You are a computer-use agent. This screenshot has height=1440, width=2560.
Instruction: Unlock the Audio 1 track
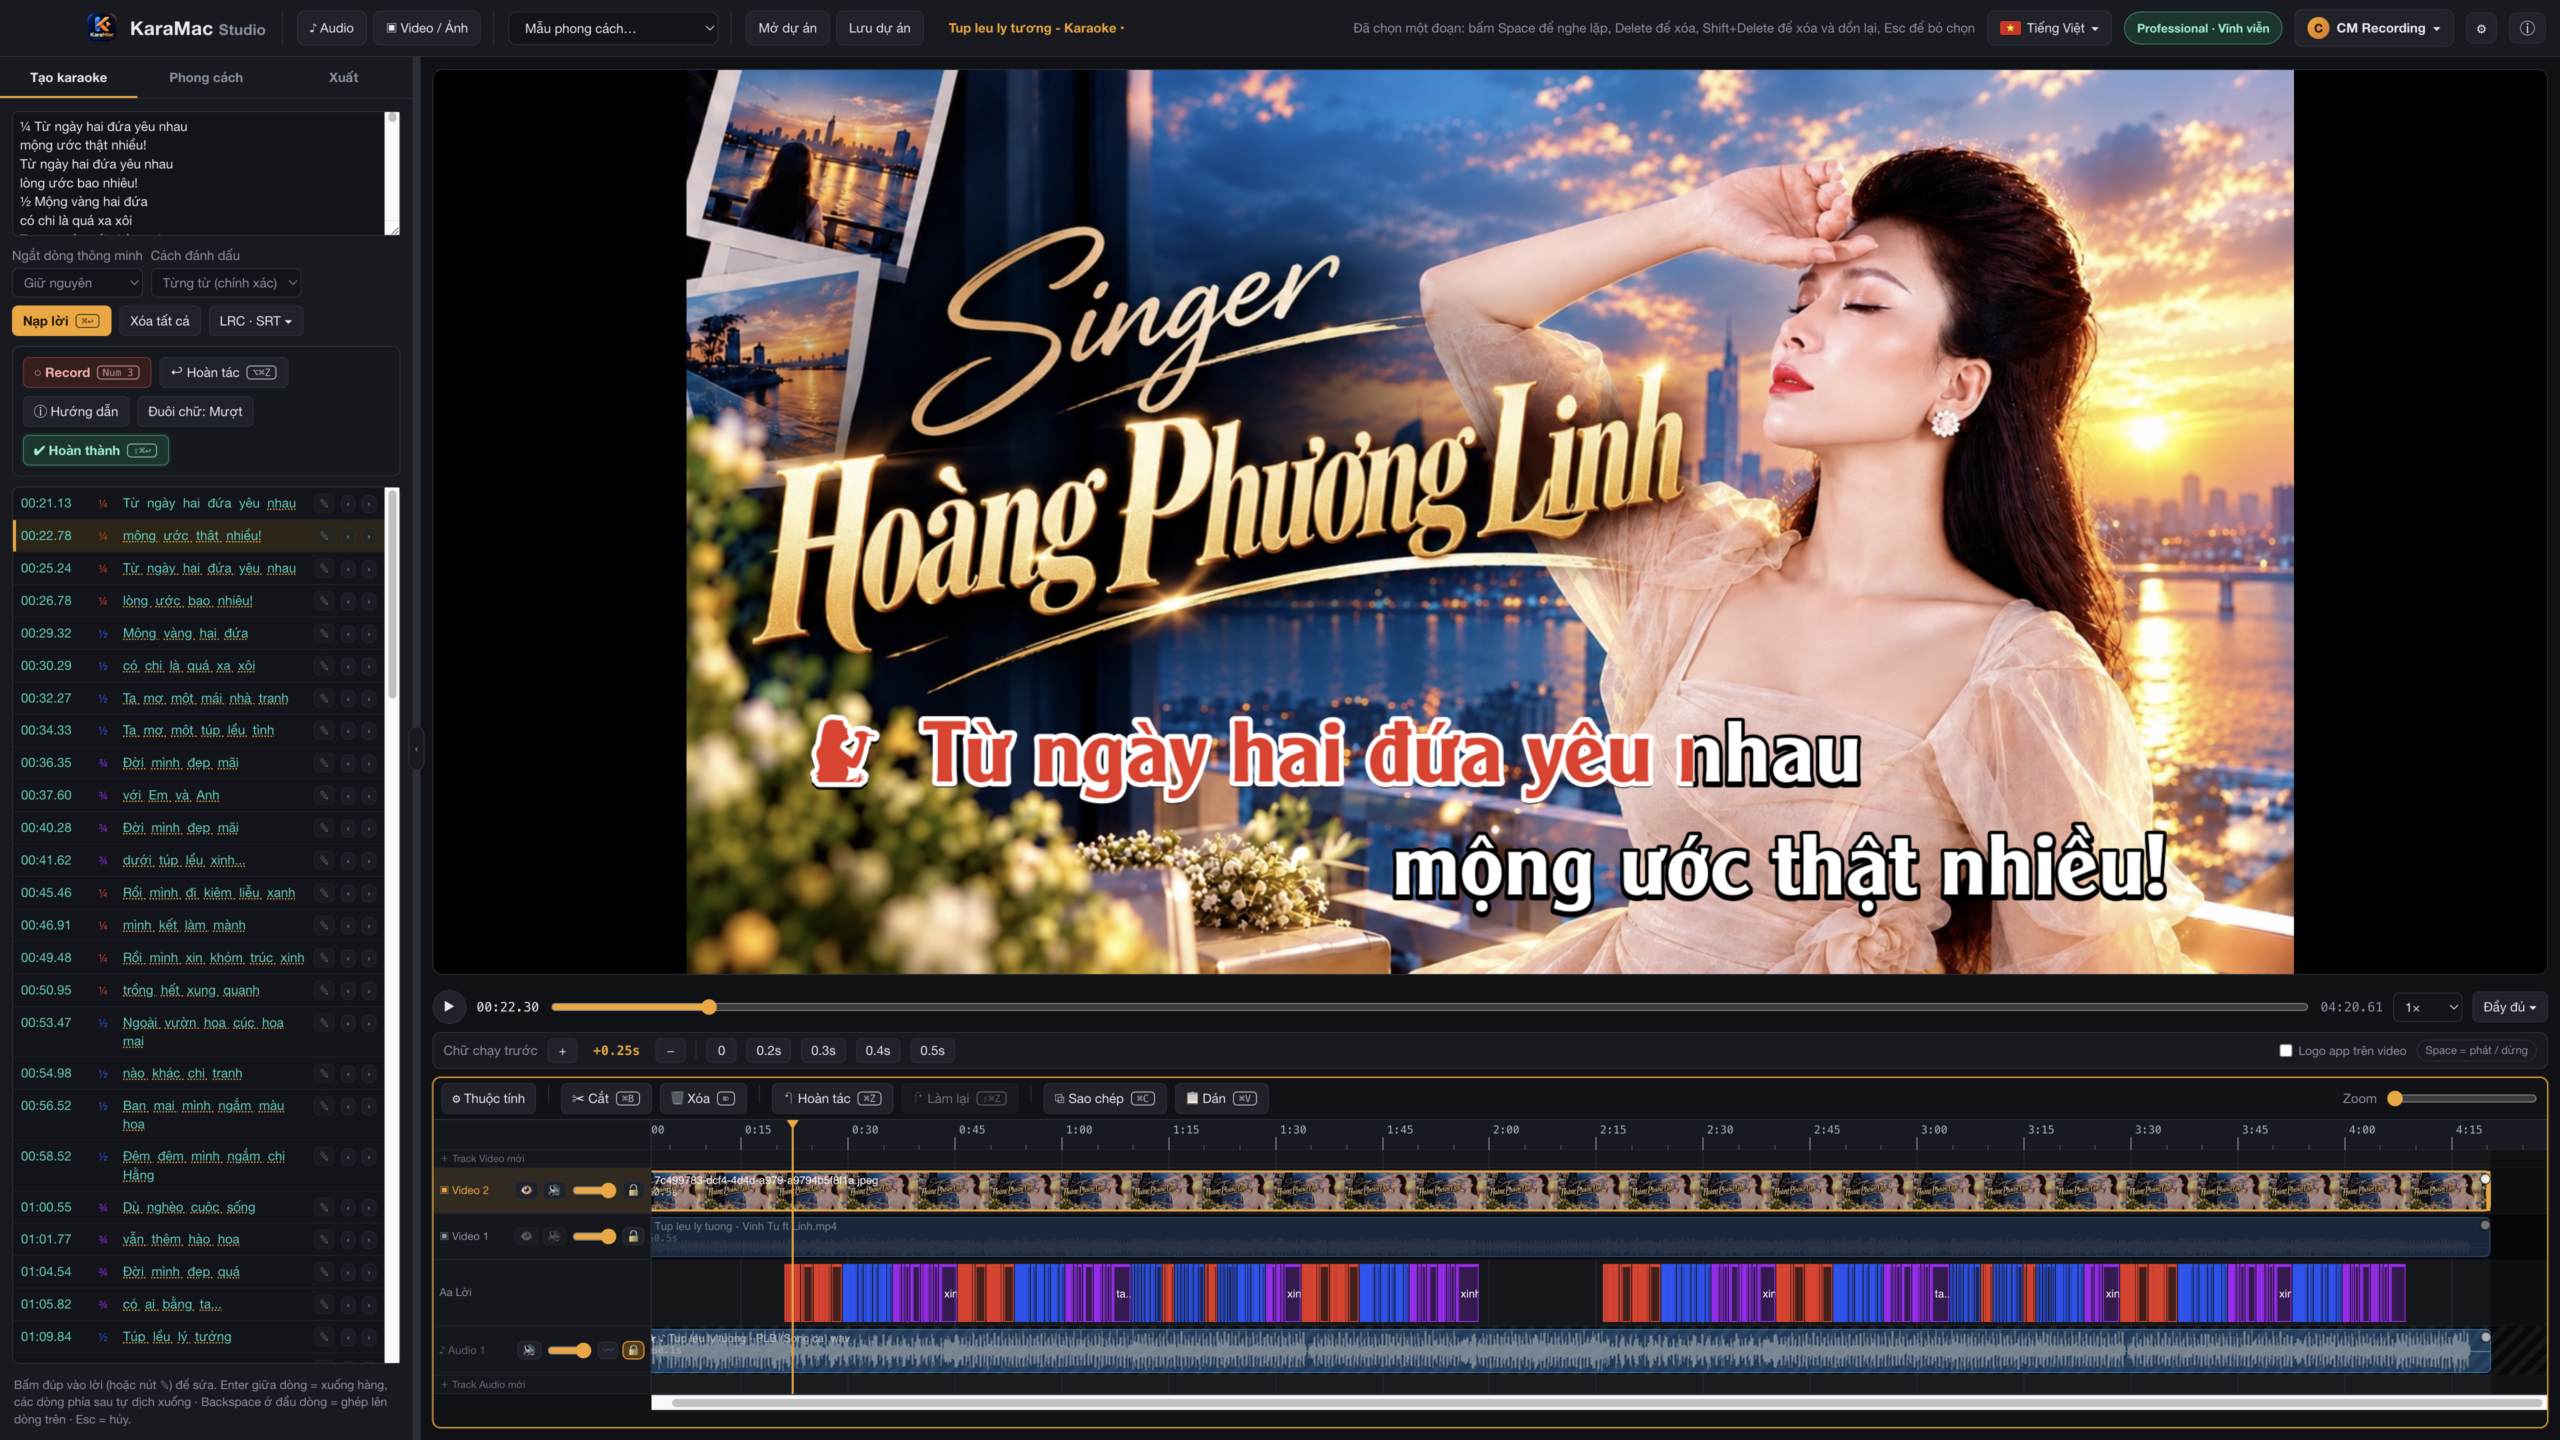(x=633, y=1350)
